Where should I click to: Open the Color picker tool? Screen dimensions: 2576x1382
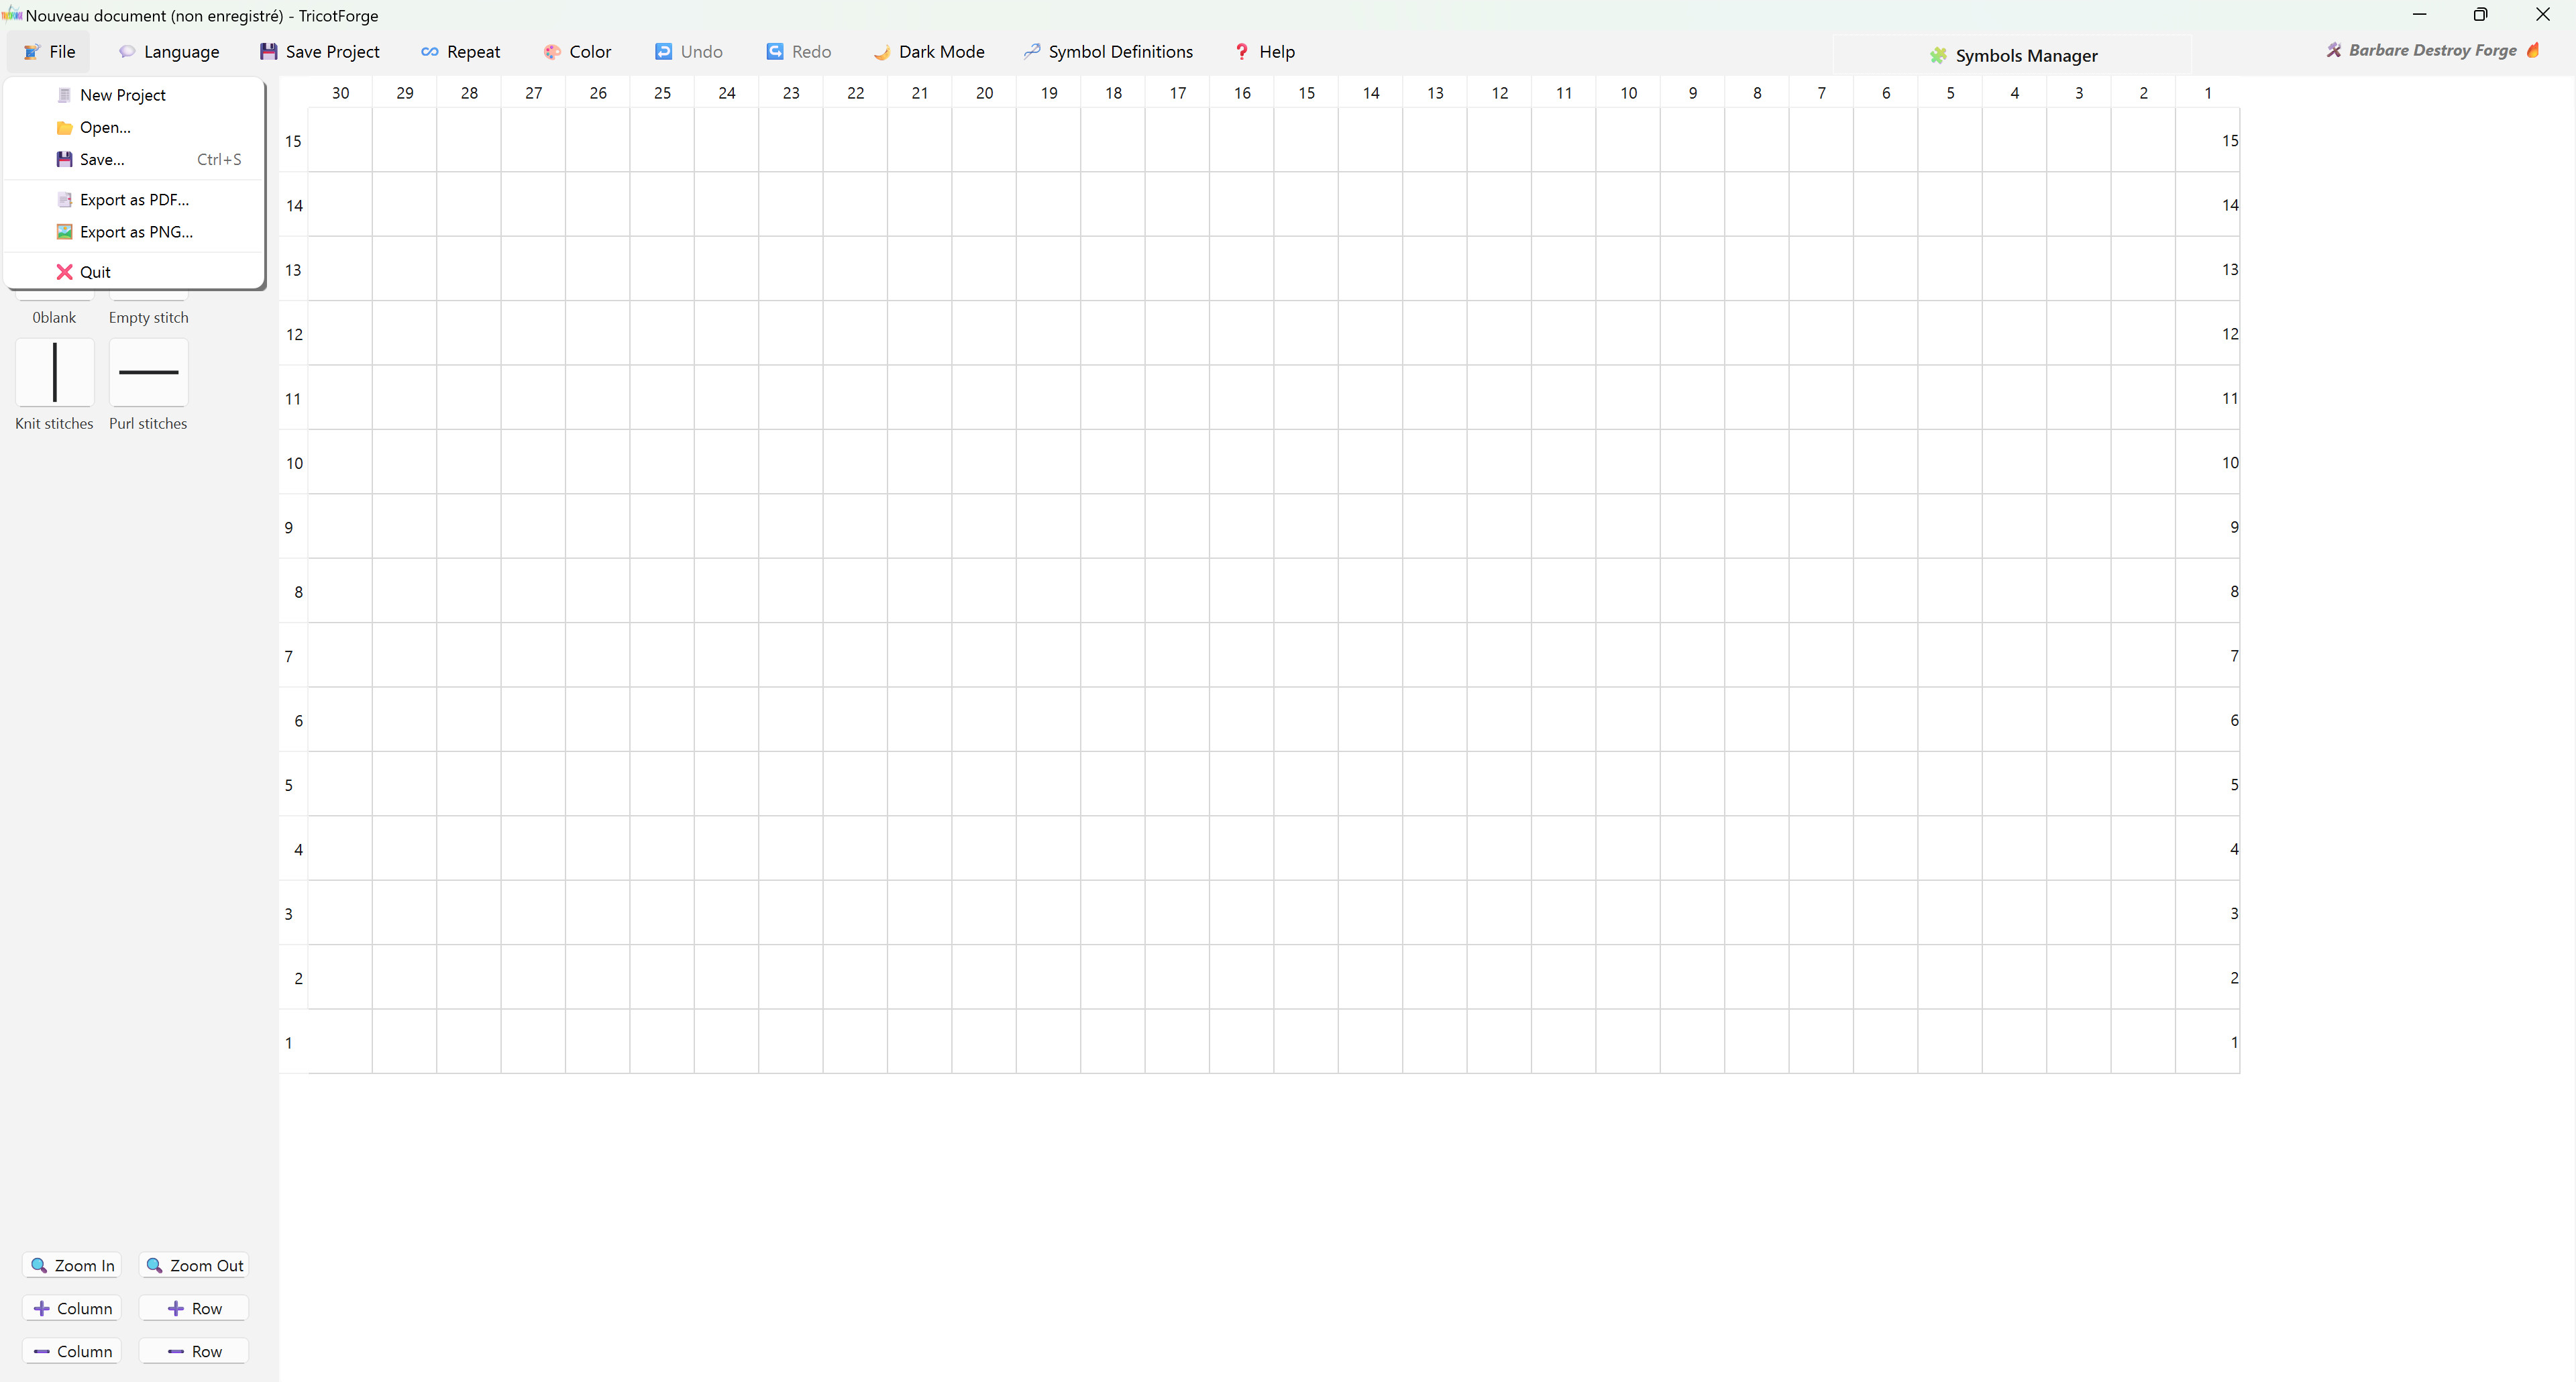click(578, 51)
